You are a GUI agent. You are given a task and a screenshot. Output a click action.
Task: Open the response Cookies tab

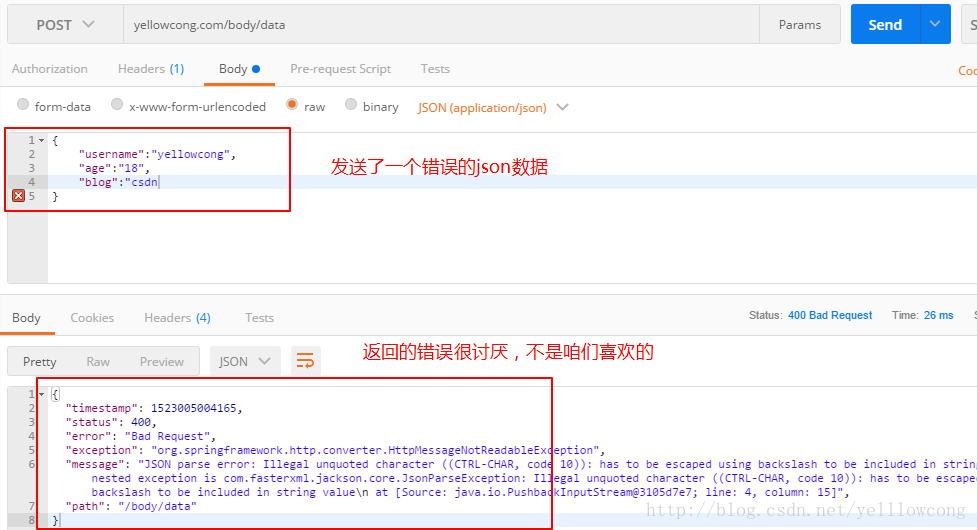pyautogui.click(x=92, y=318)
